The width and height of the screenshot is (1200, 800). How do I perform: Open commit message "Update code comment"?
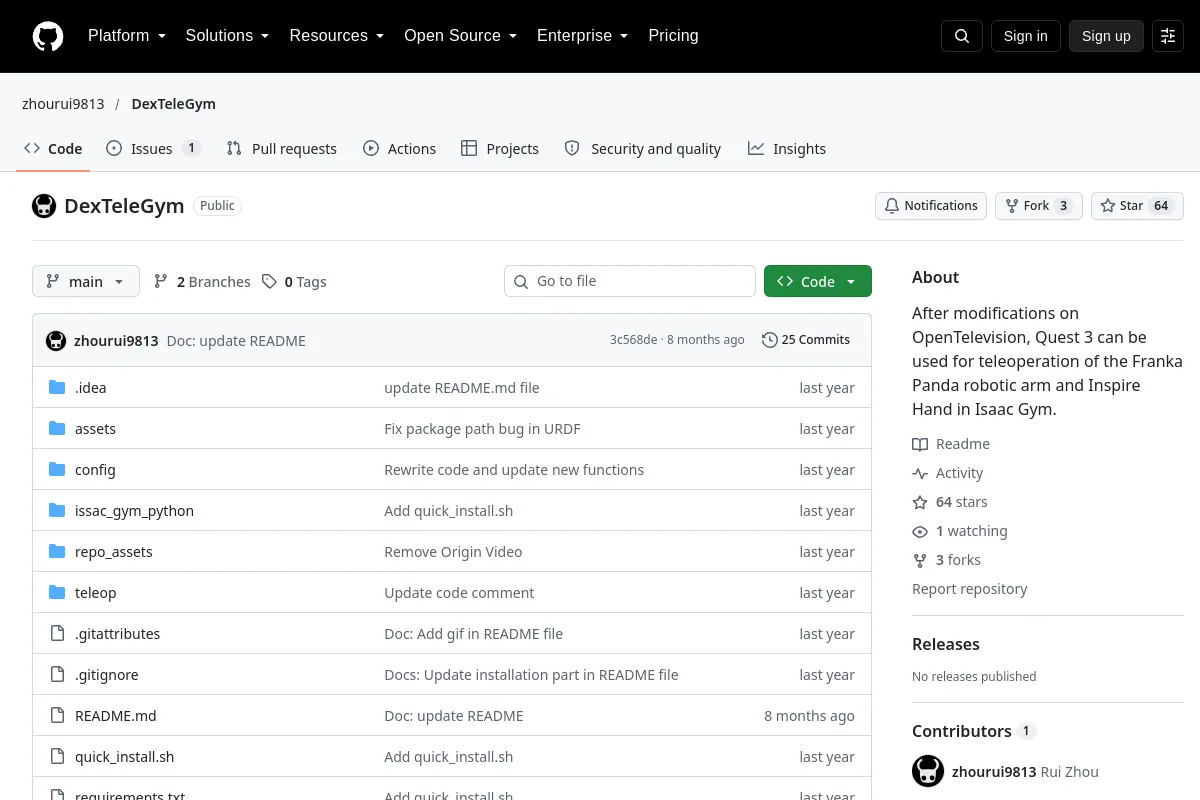[x=459, y=593]
